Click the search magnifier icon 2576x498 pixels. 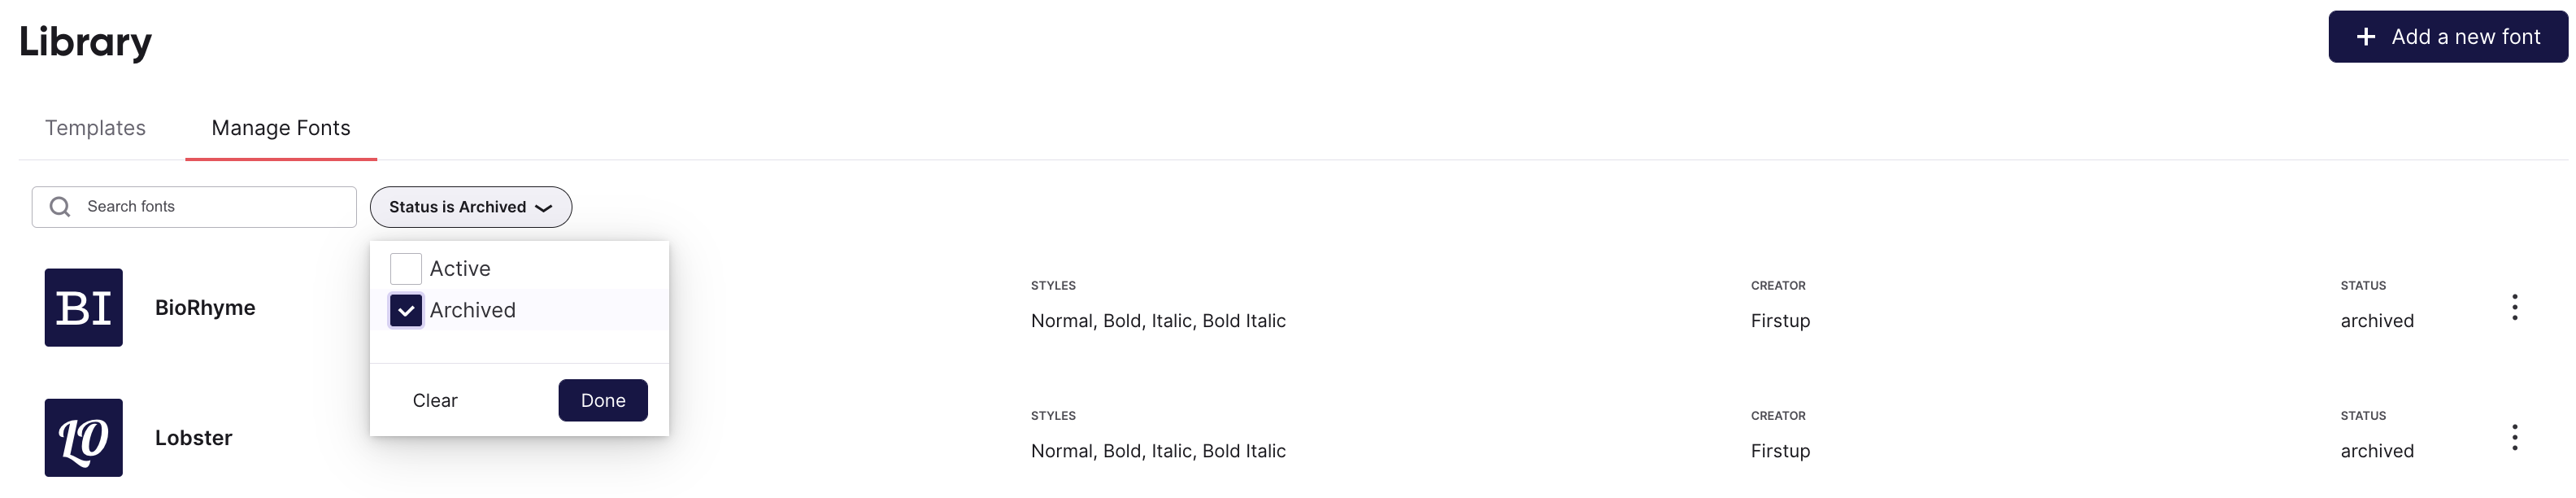pos(60,207)
